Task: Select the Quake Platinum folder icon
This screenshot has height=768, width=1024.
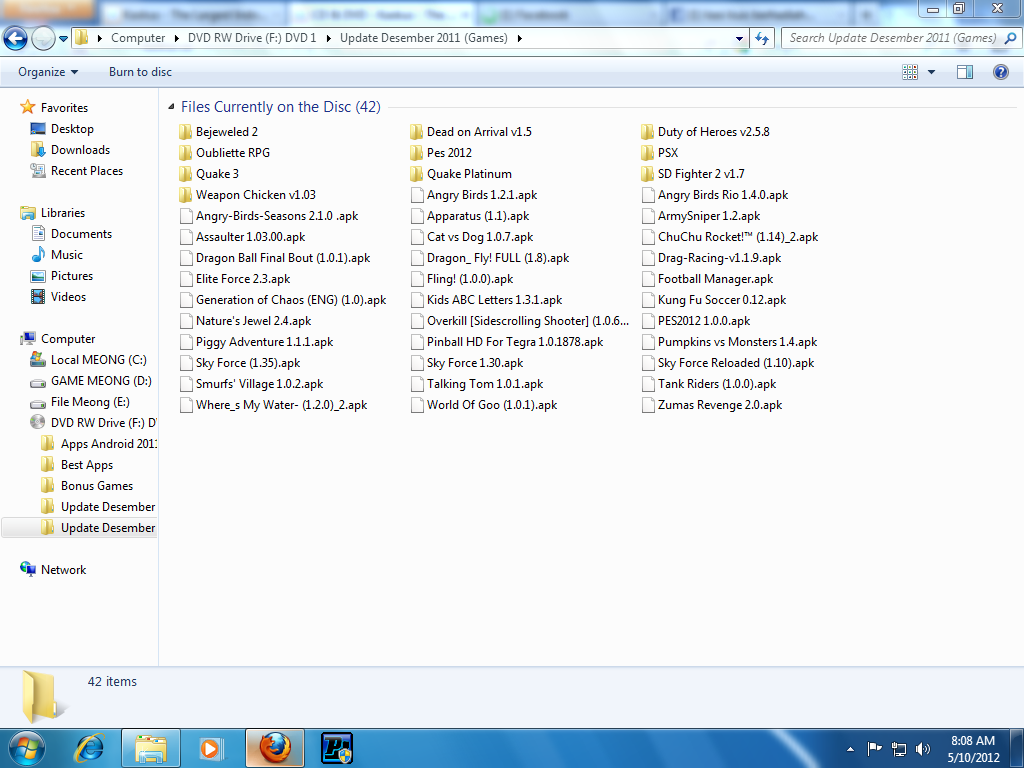Action: [x=417, y=174]
